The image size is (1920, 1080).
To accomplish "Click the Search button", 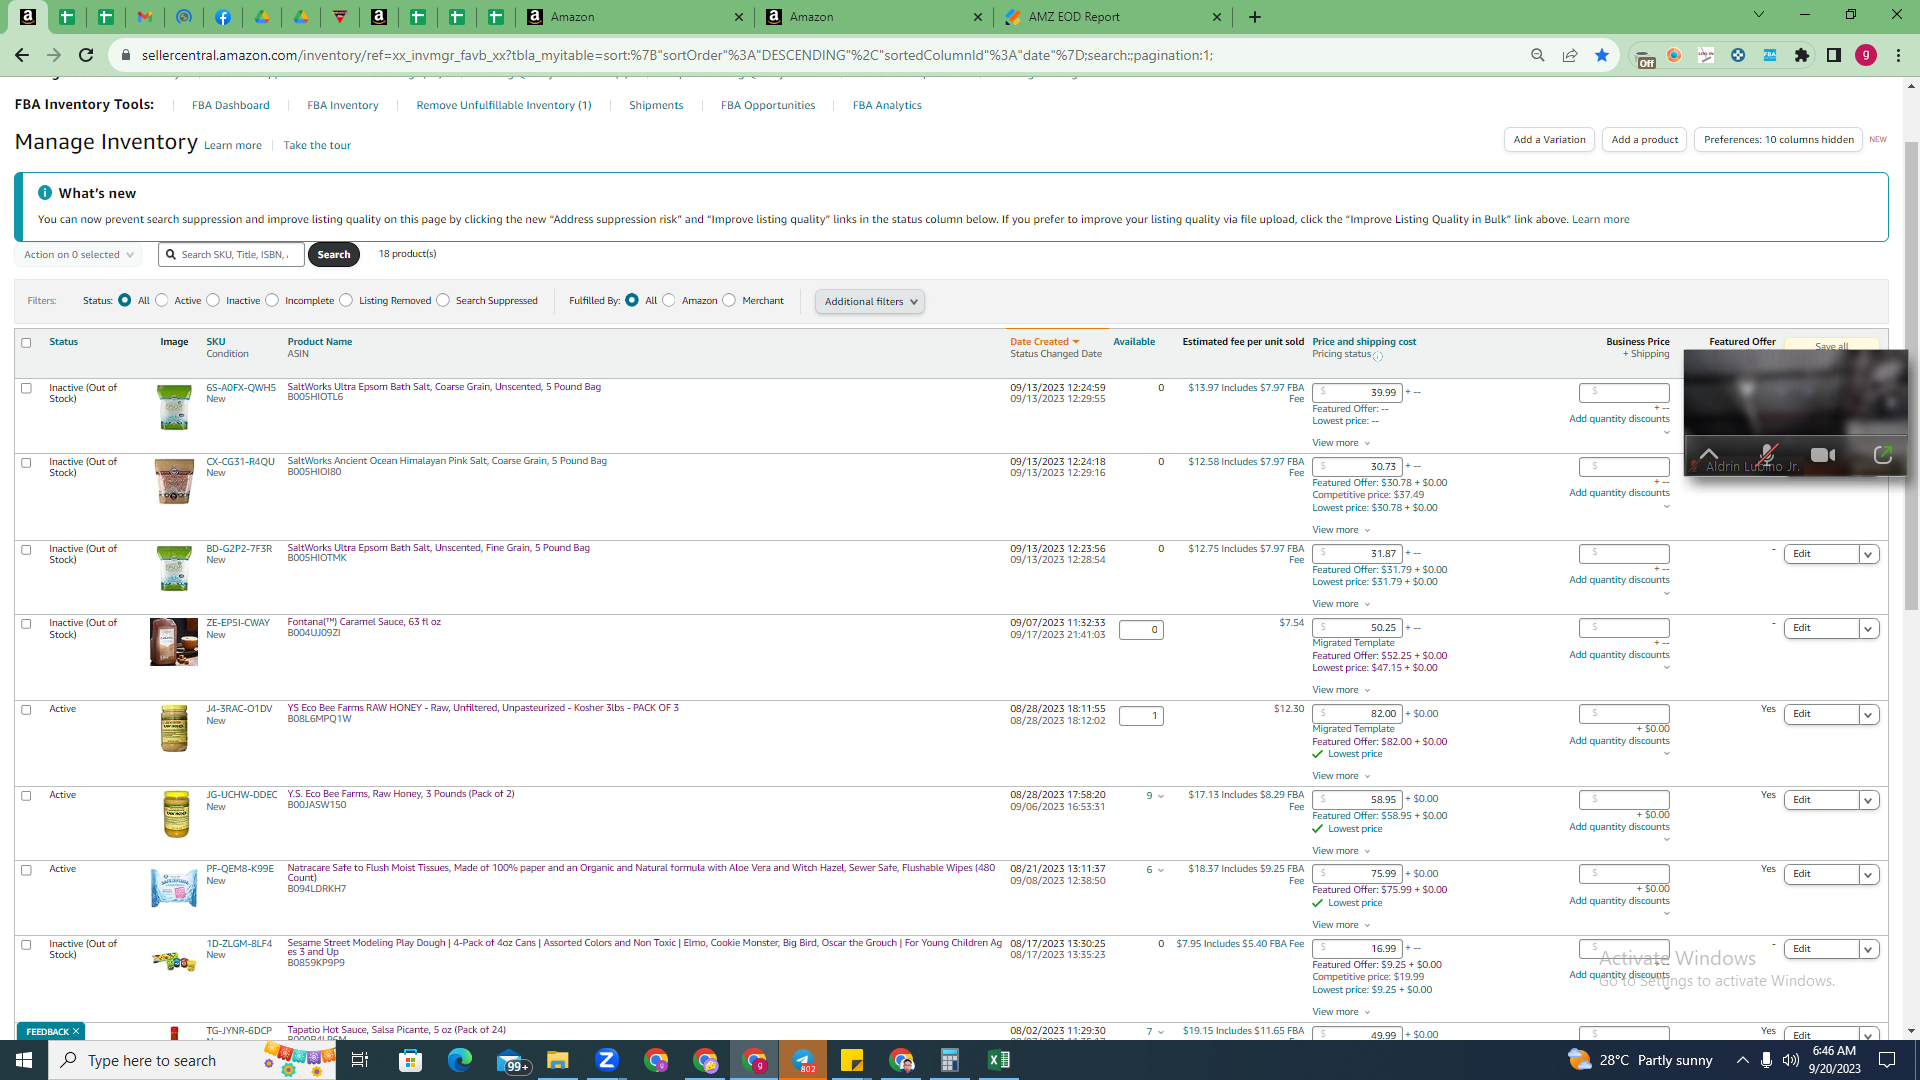I will point(334,254).
